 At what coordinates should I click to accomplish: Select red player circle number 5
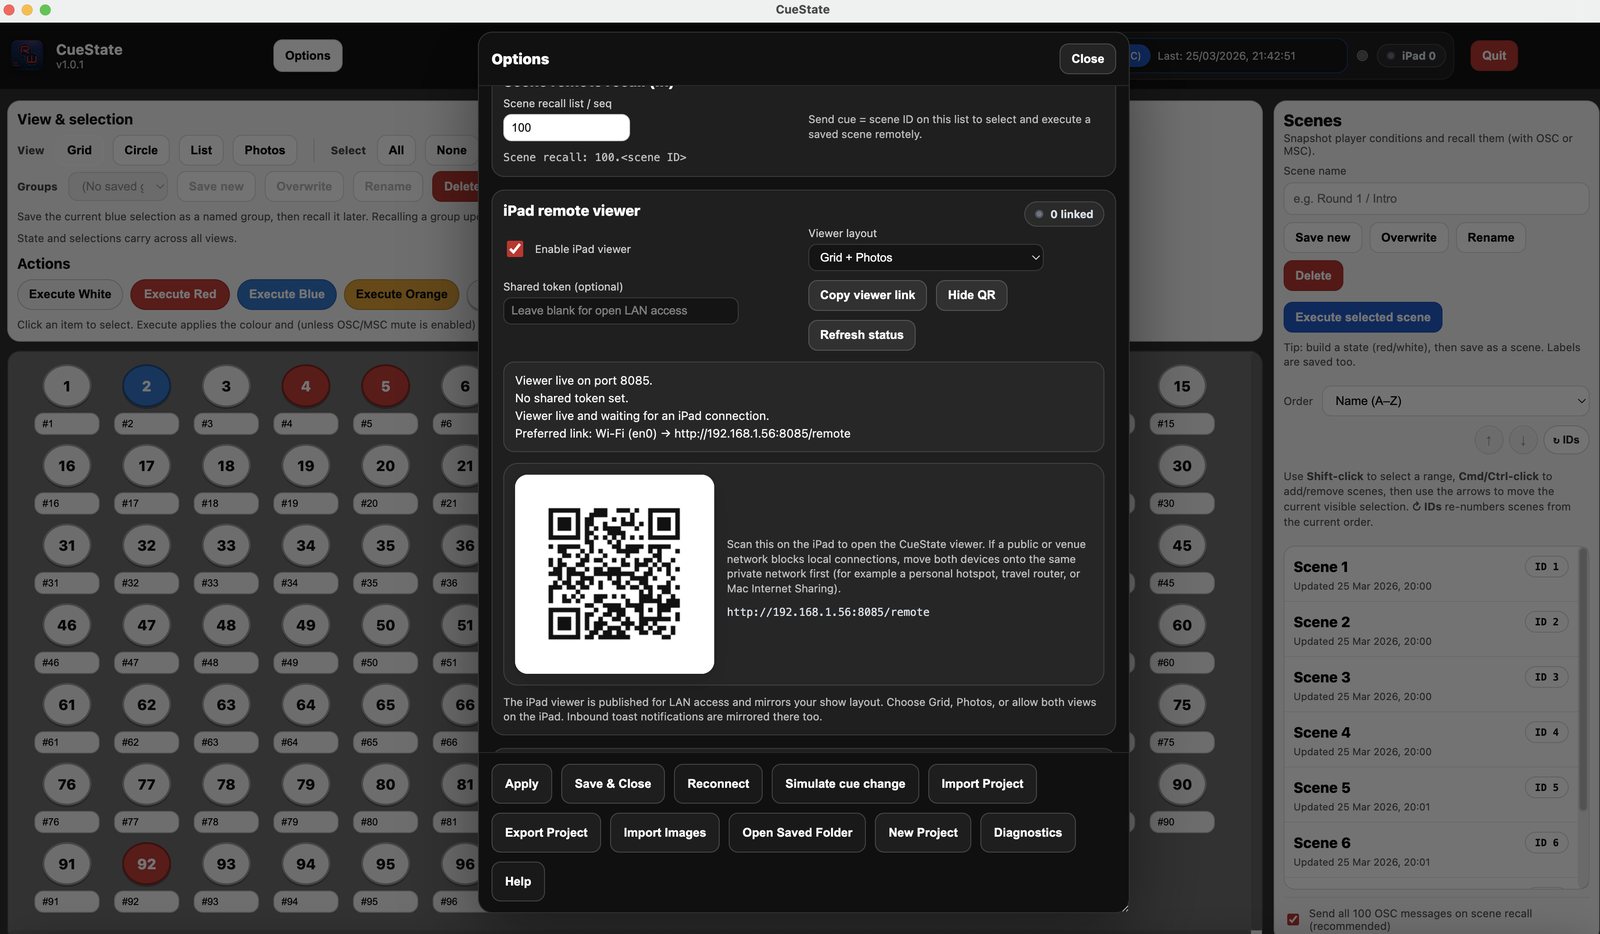click(385, 386)
